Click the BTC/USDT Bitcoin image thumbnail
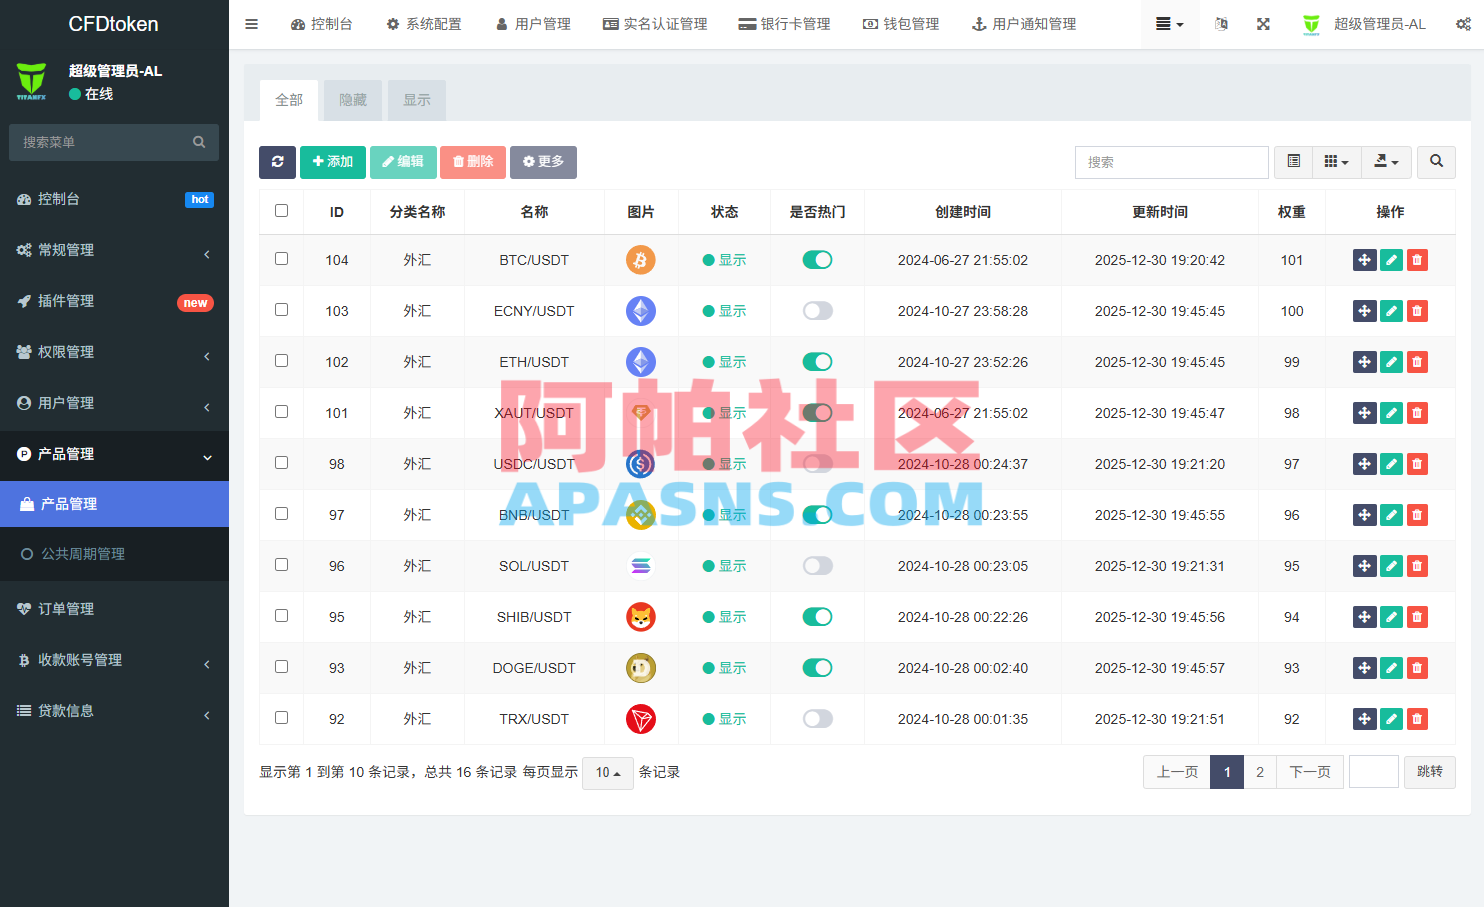 click(641, 260)
